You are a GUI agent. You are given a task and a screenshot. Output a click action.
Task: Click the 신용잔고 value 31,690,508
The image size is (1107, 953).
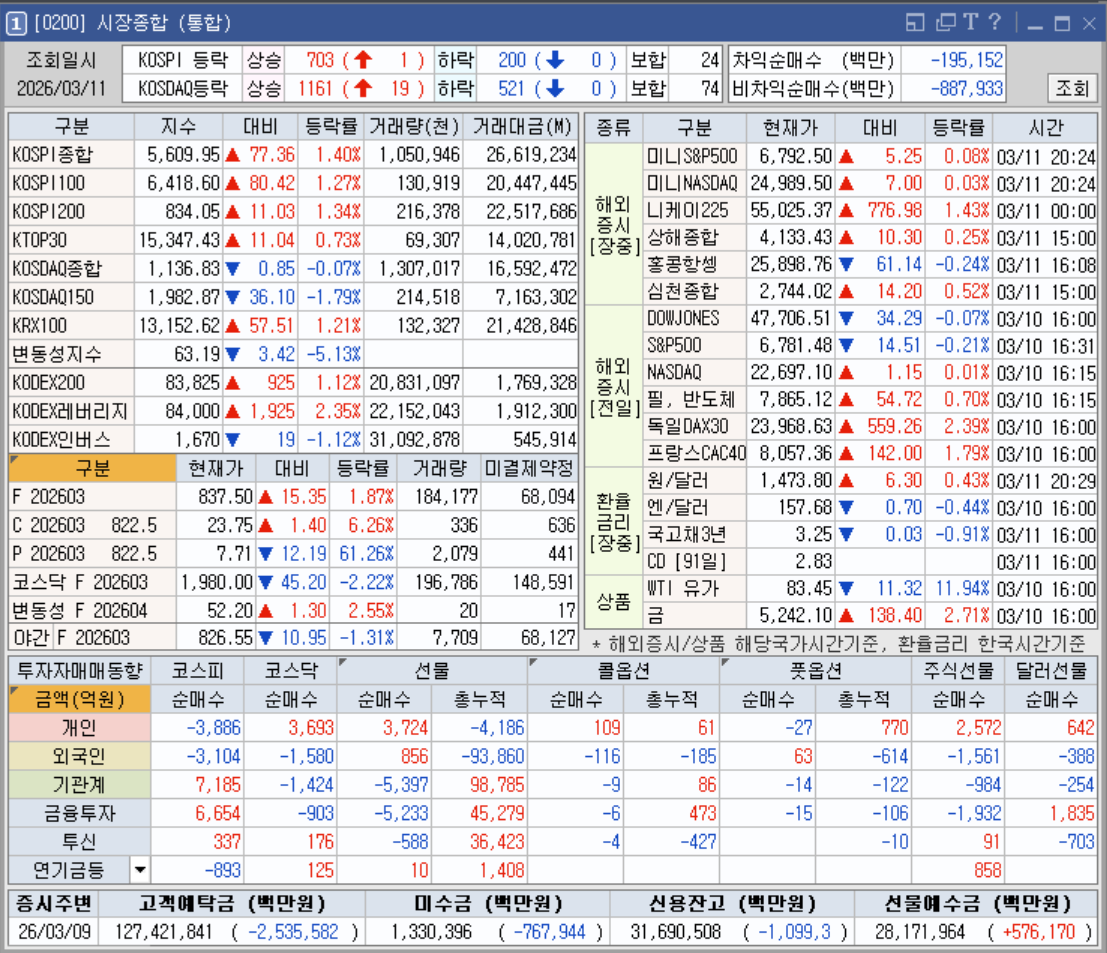point(676,932)
